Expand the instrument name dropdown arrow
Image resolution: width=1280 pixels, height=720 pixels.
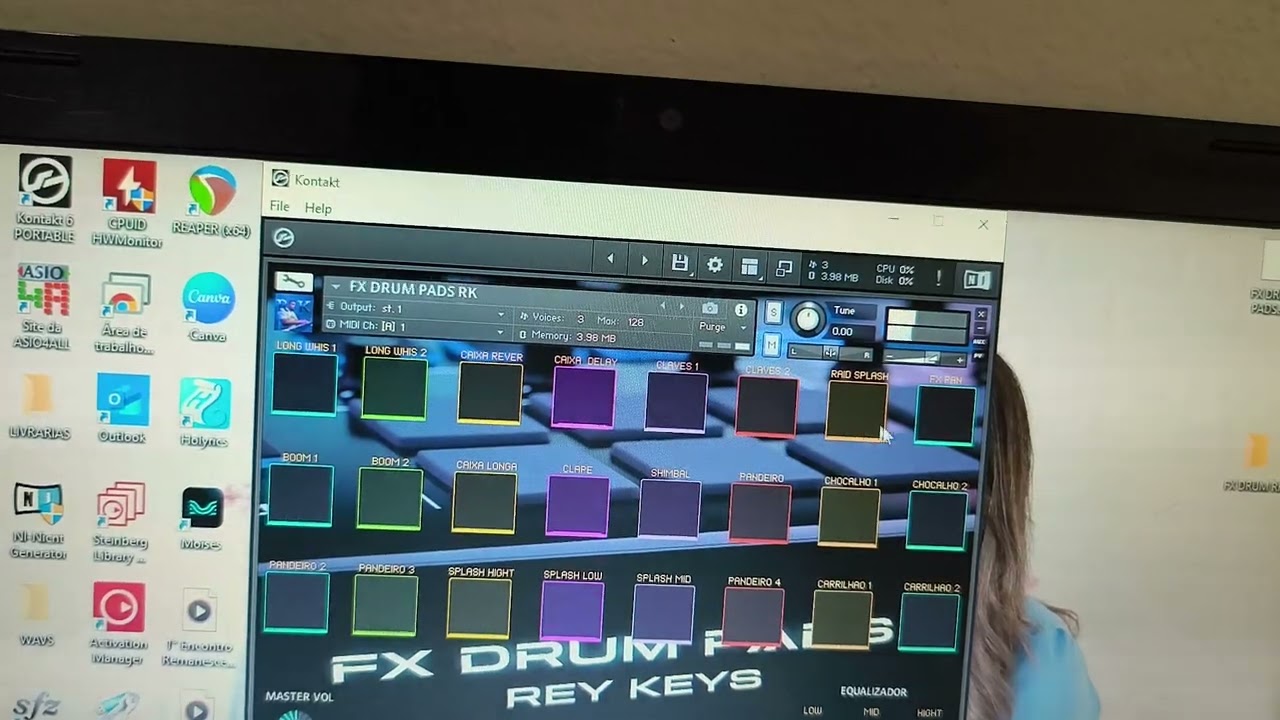pyautogui.click(x=335, y=287)
